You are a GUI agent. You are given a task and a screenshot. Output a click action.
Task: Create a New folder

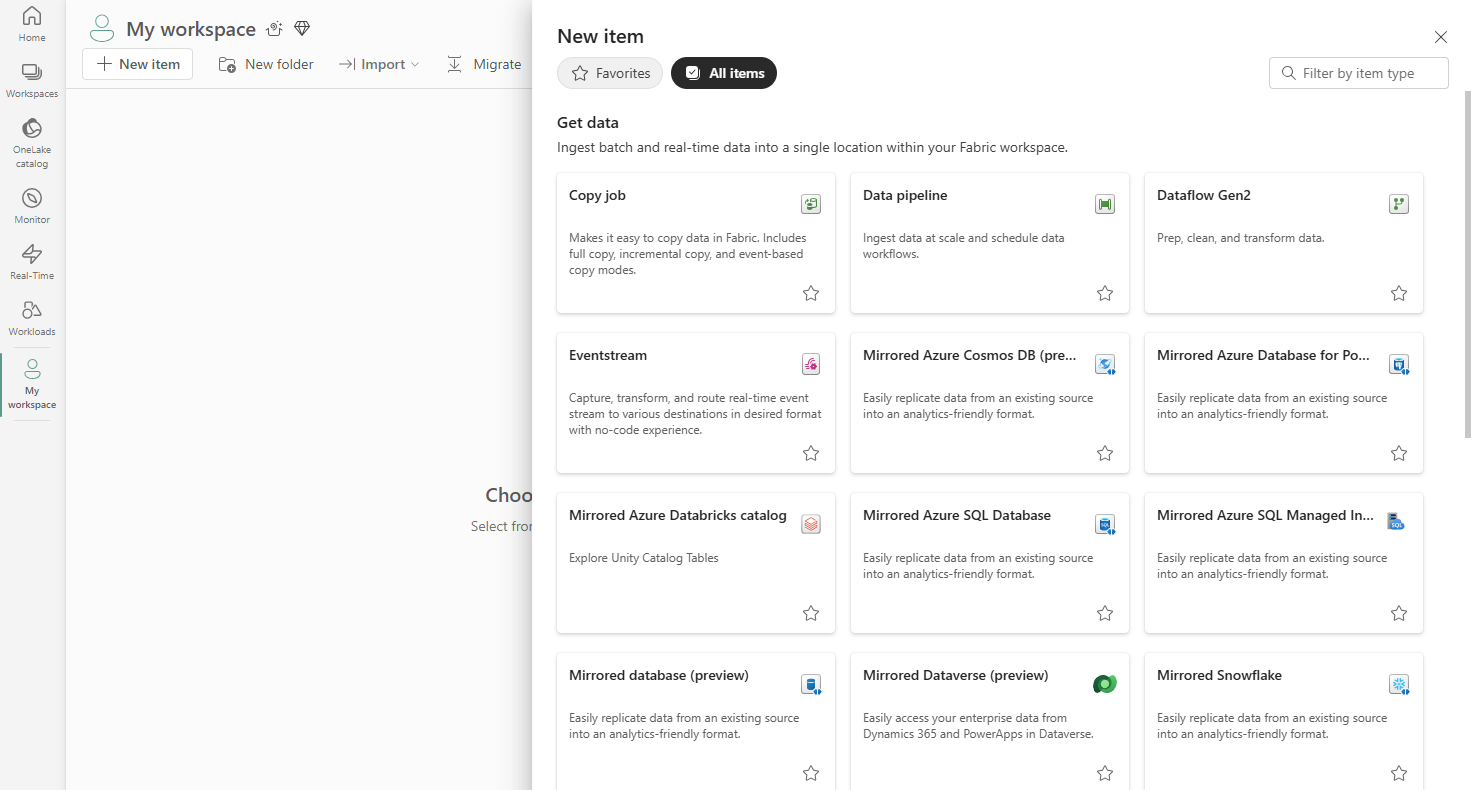click(266, 64)
